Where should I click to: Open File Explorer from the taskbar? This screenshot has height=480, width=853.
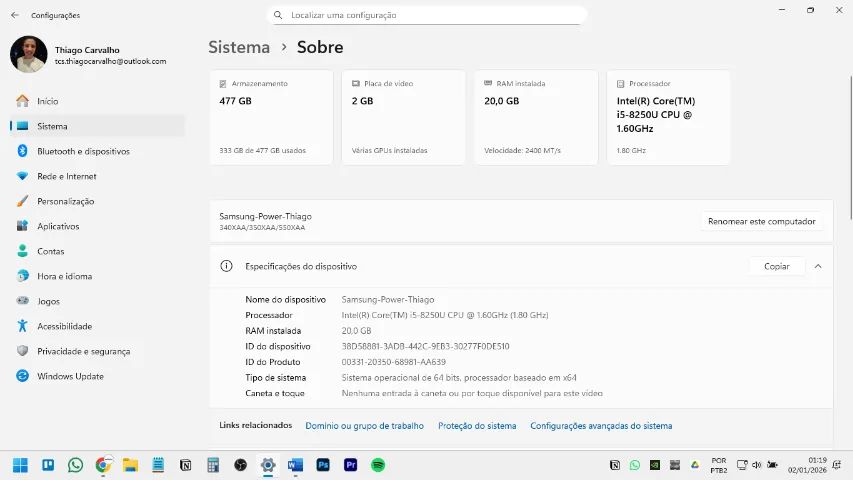click(x=131, y=465)
